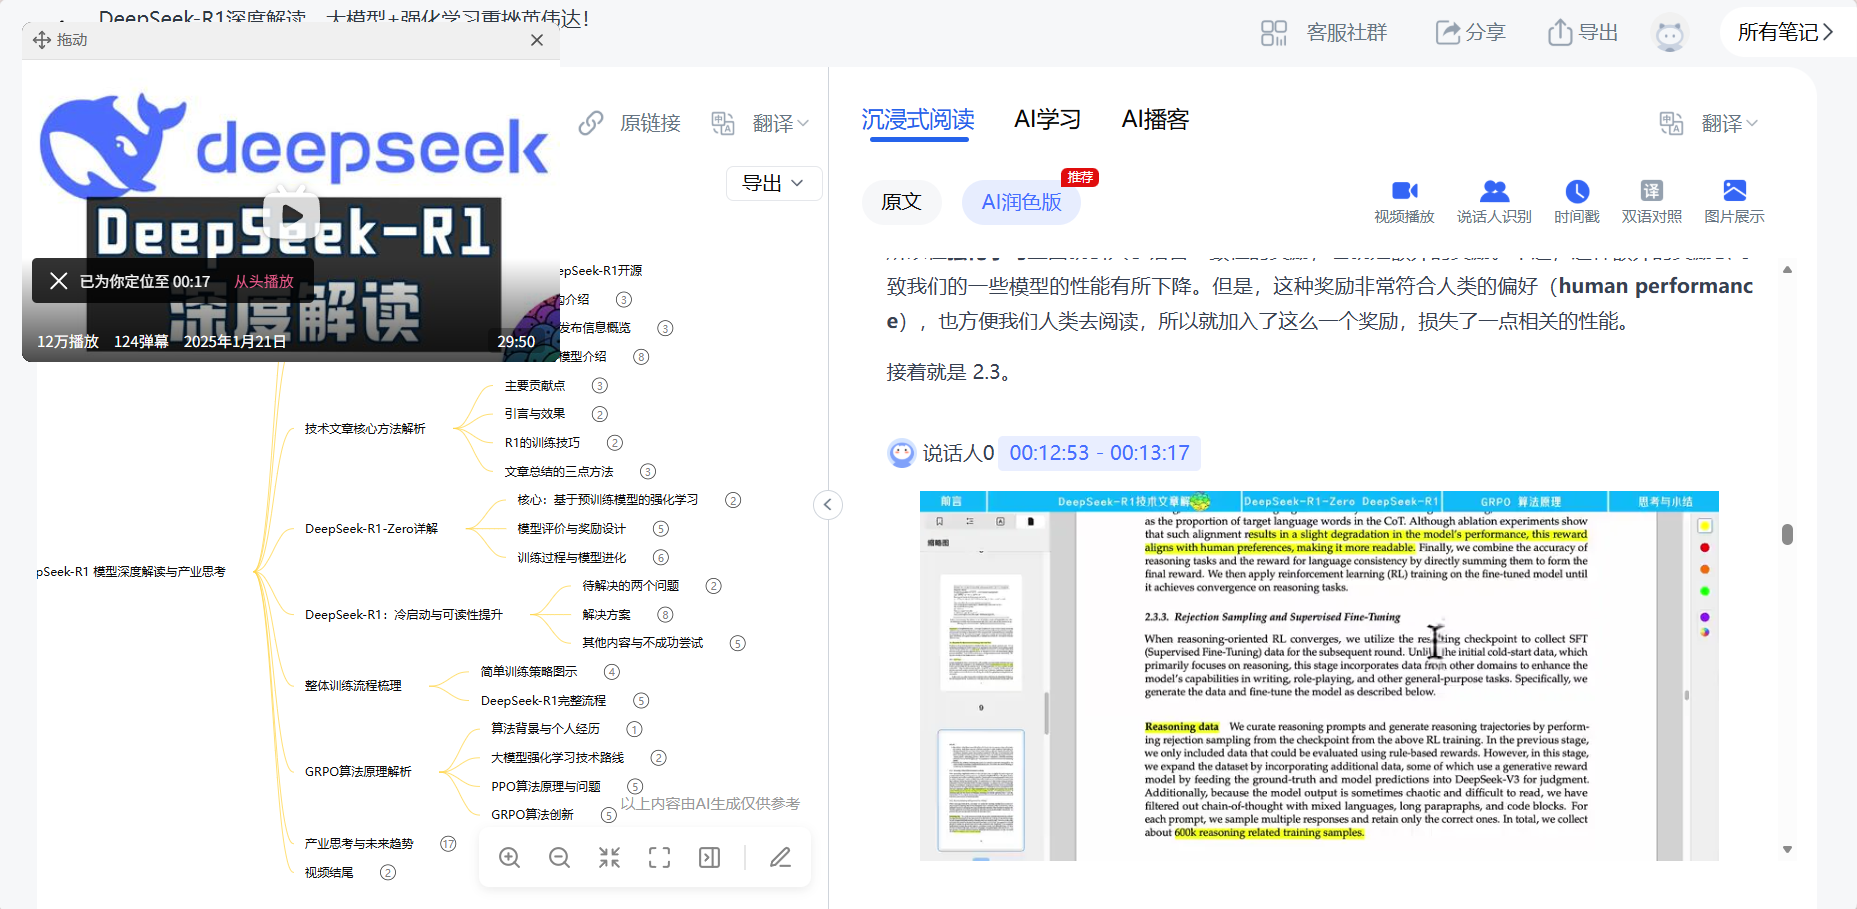Select node 待解决的两个问题
The height and width of the screenshot is (909, 1857).
click(631, 586)
